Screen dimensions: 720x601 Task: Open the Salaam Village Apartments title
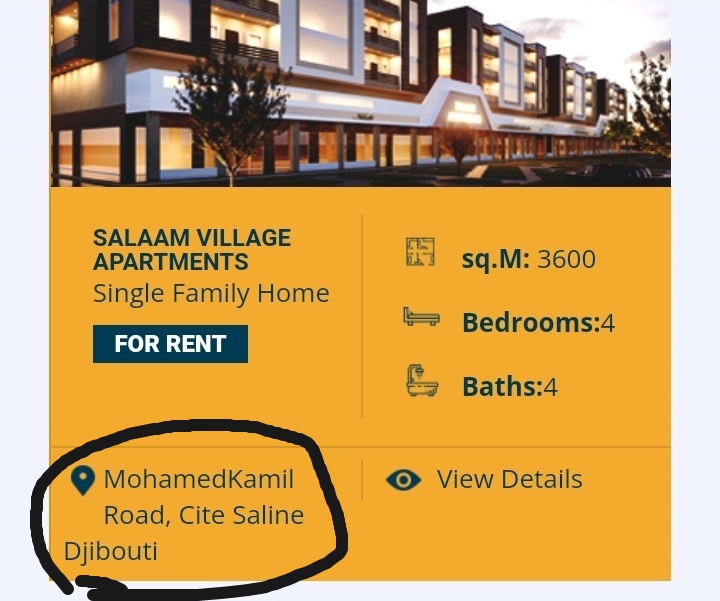coord(192,250)
